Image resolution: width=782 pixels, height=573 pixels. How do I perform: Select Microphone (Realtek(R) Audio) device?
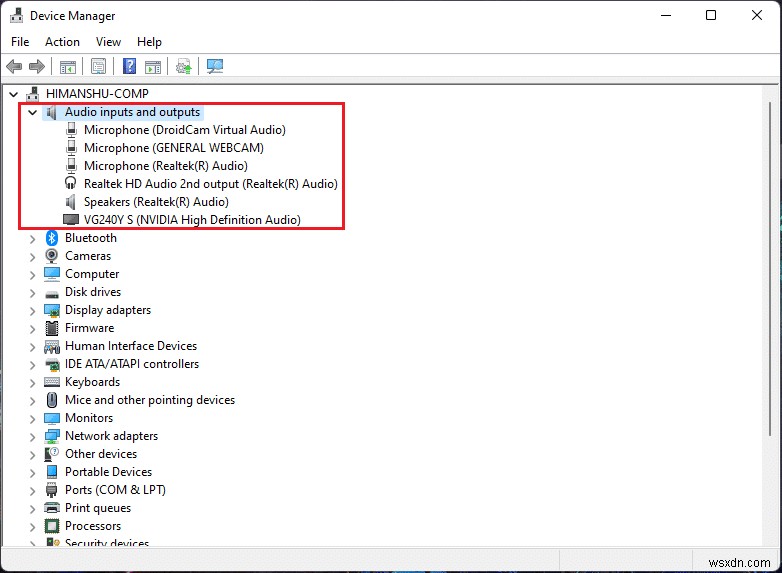166,166
